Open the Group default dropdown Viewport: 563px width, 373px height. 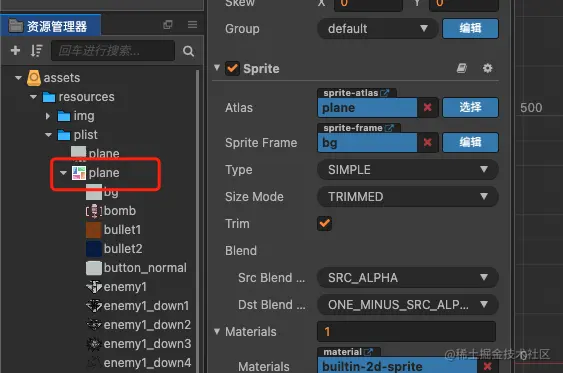(377, 28)
